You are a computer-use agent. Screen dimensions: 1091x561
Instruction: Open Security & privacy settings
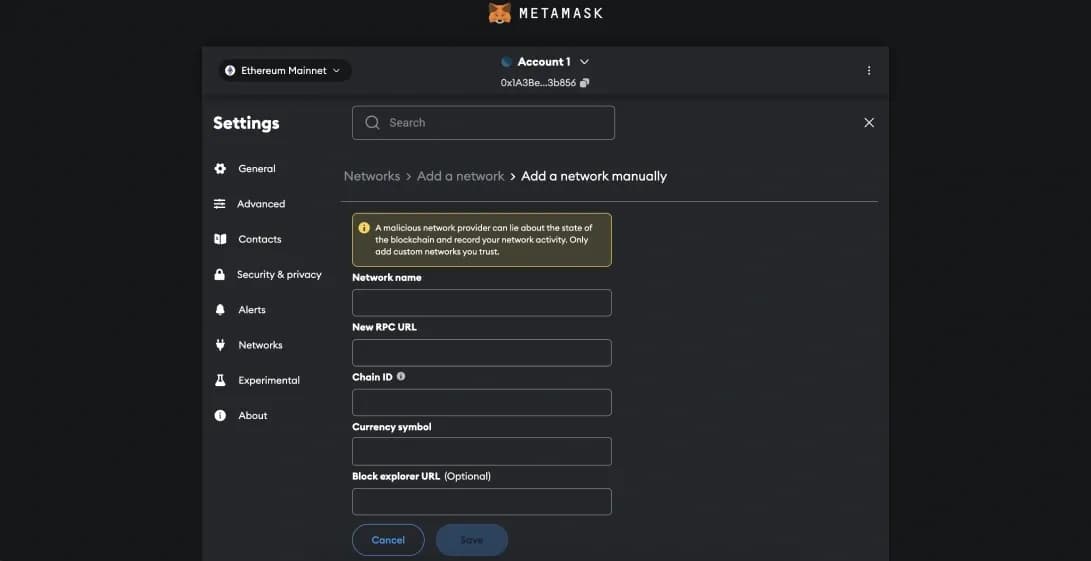pos(279,274)
